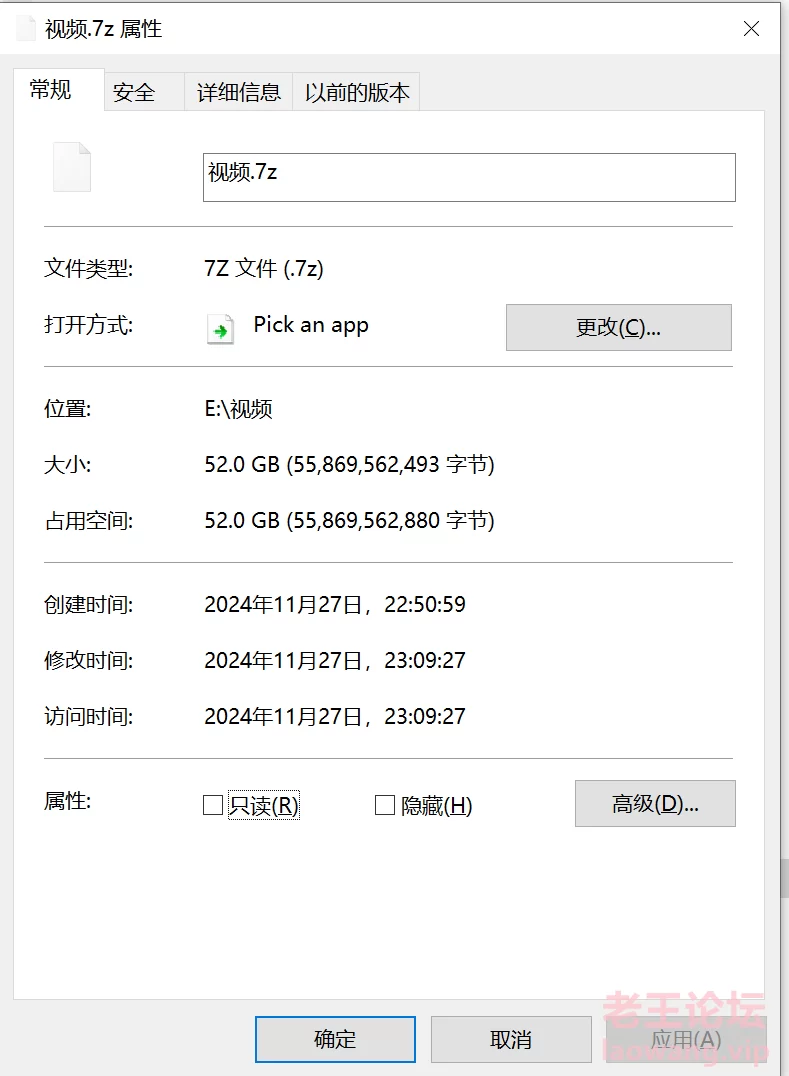Viewport: 789px width, 1076px height.
Task: Click the large blank file icon
Action: click(x=72, y=167)
